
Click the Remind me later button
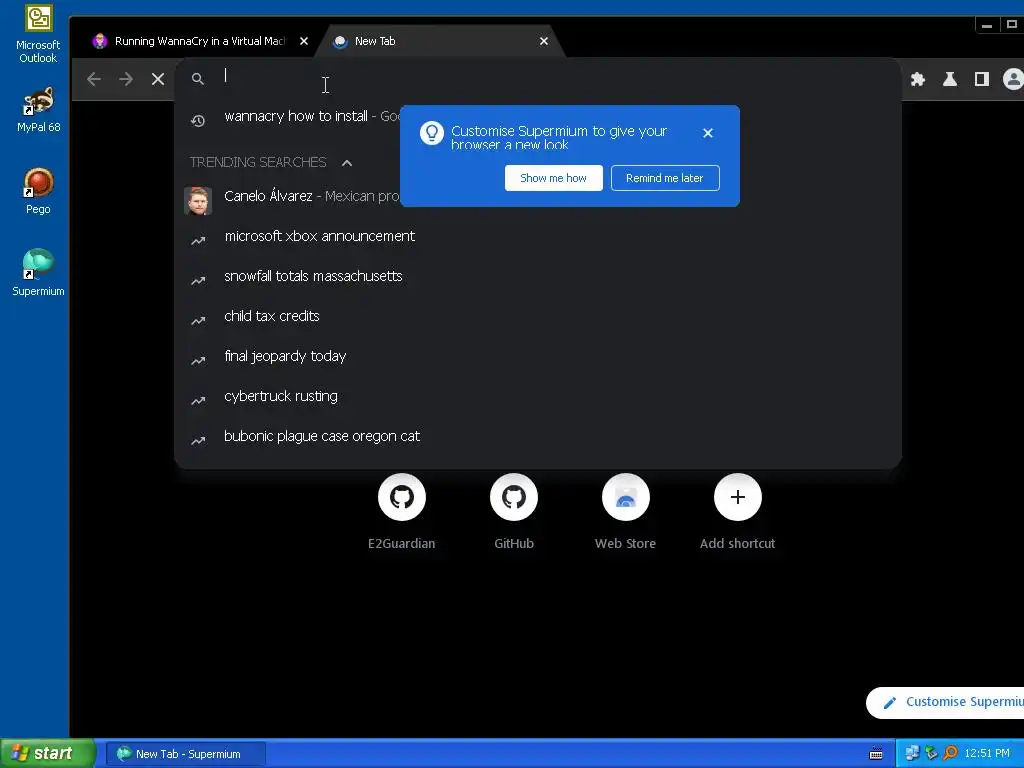click(x=665, y=178)
